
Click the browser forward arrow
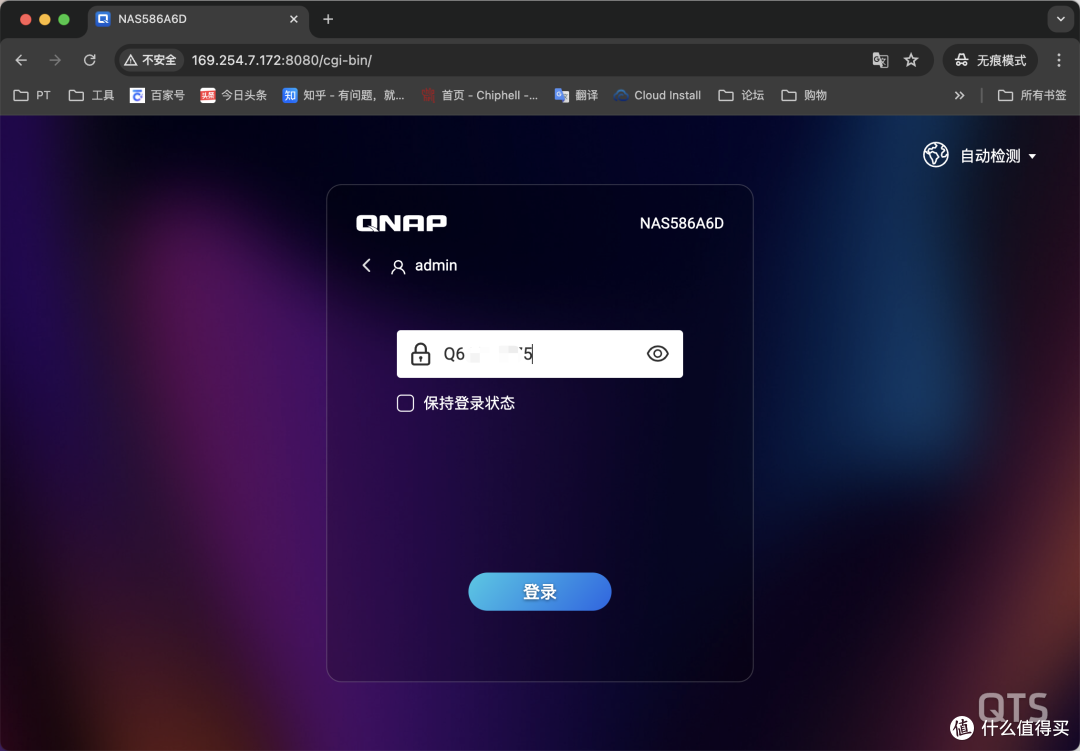[55, 61]
